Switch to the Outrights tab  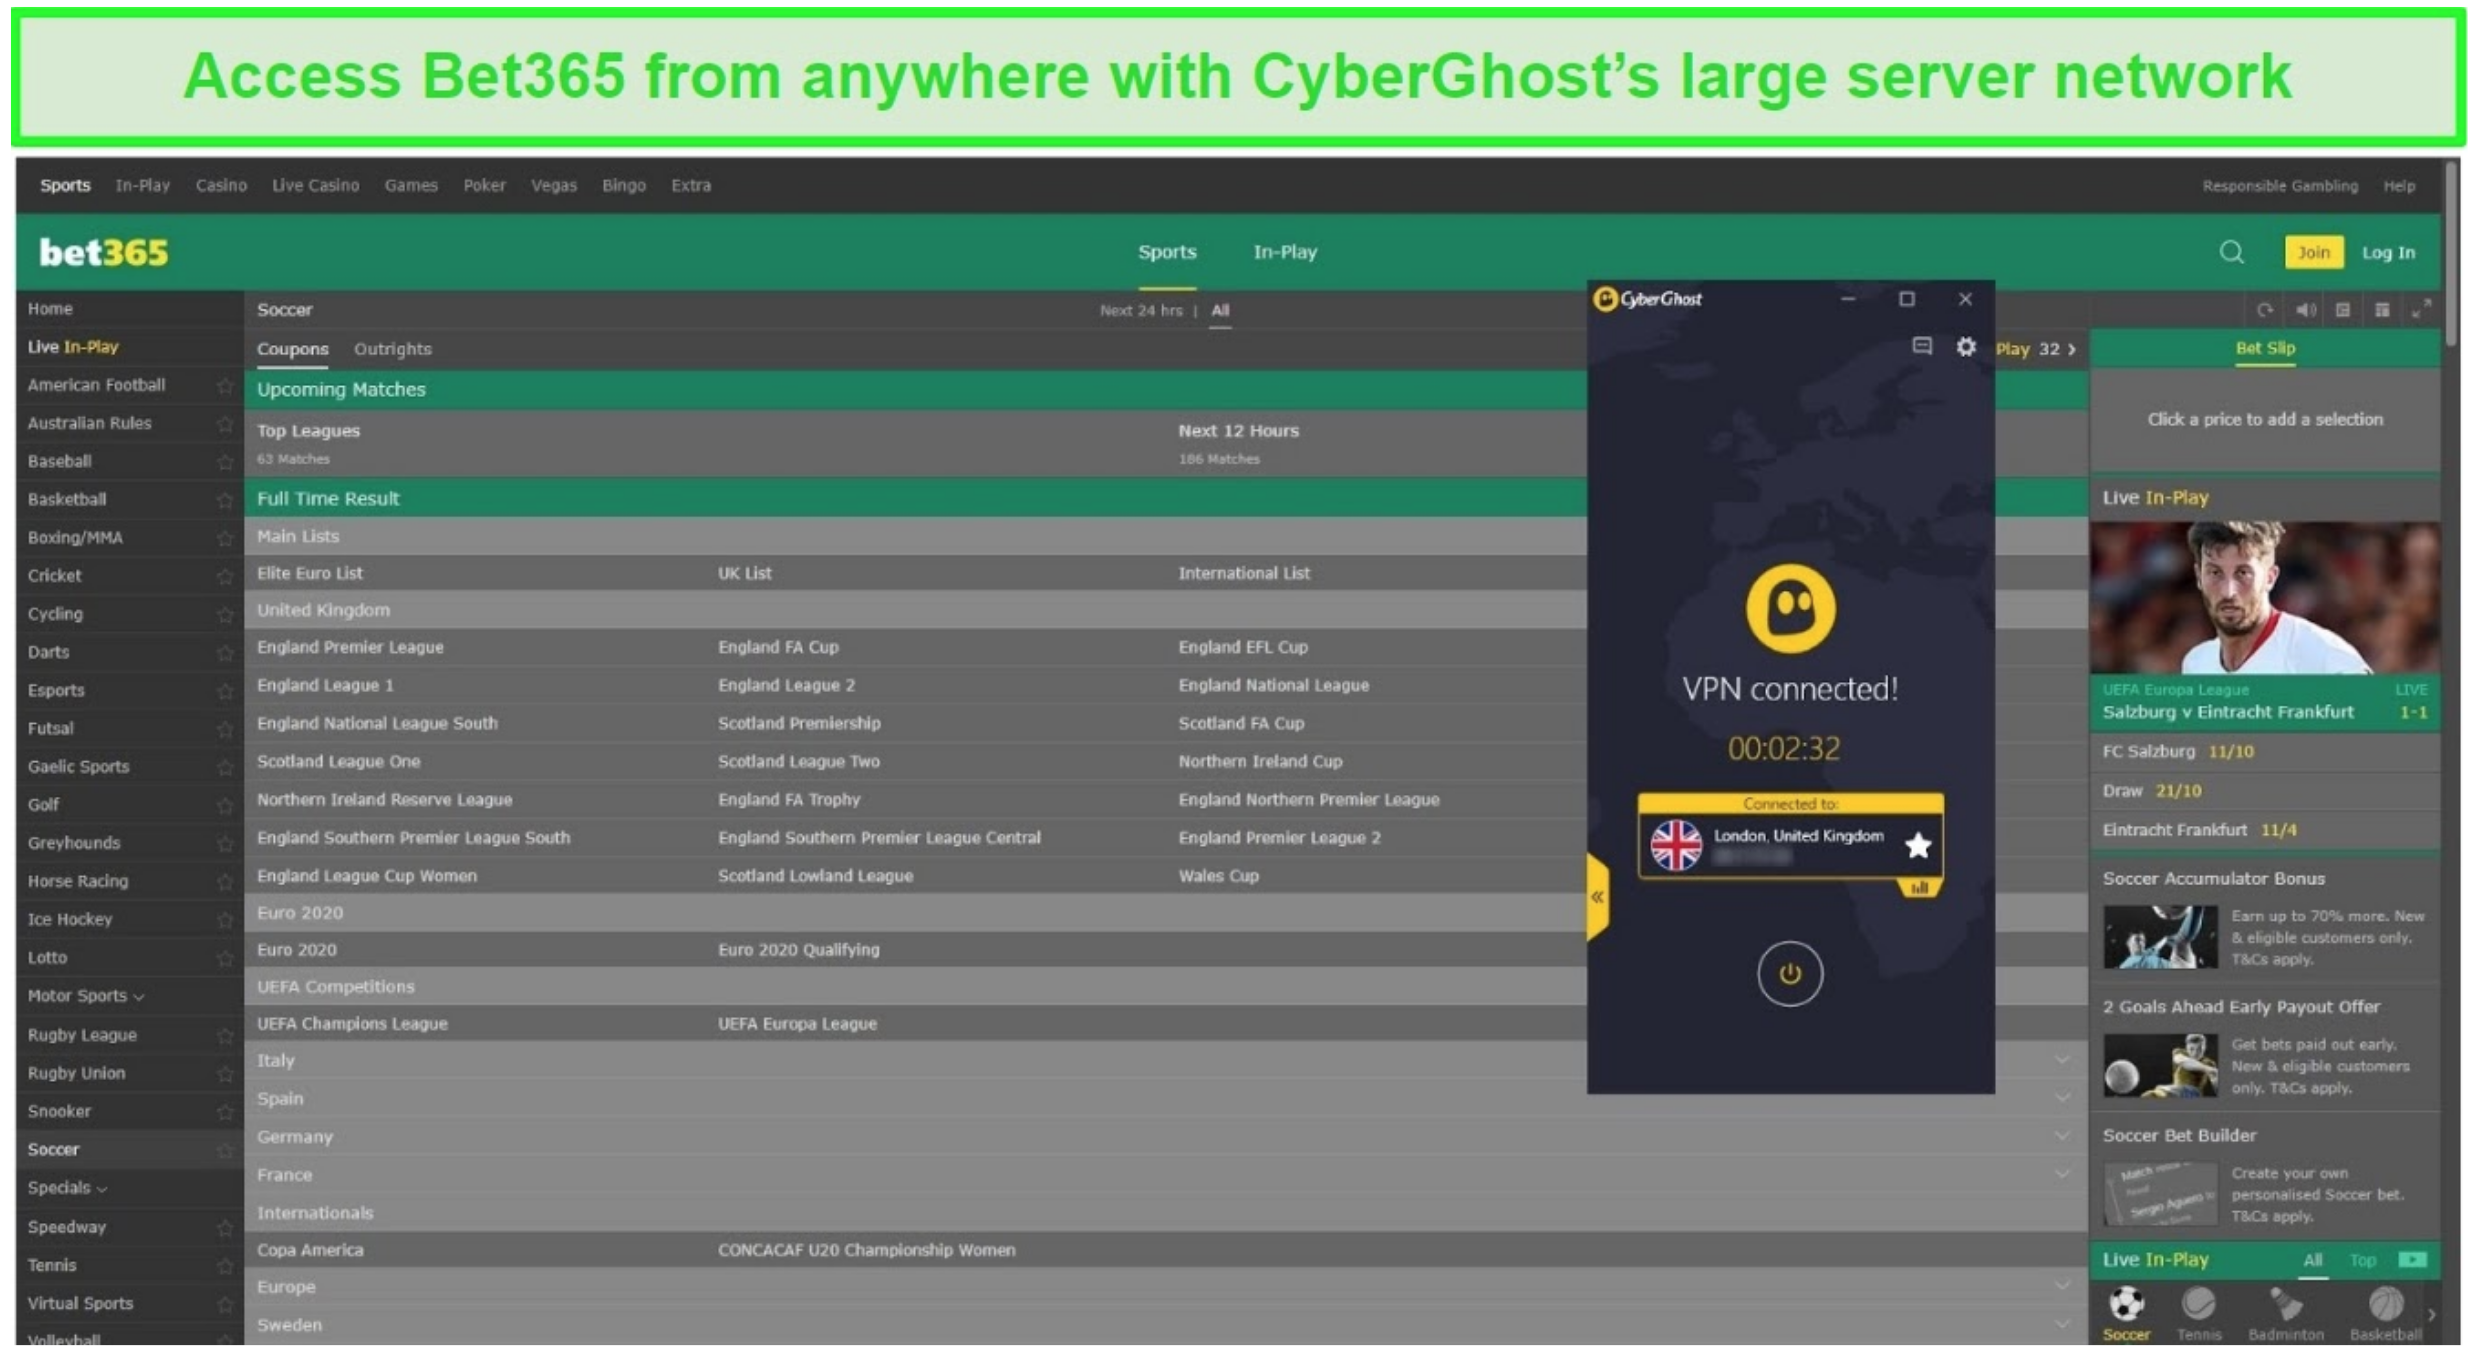(x=392, y=349)
